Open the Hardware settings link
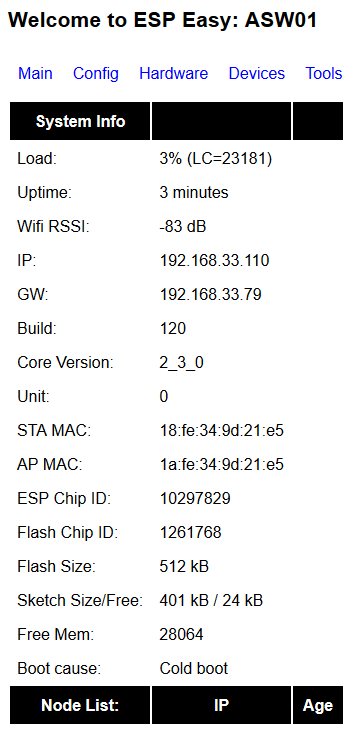The image size is (360, 748). point(174,73)
